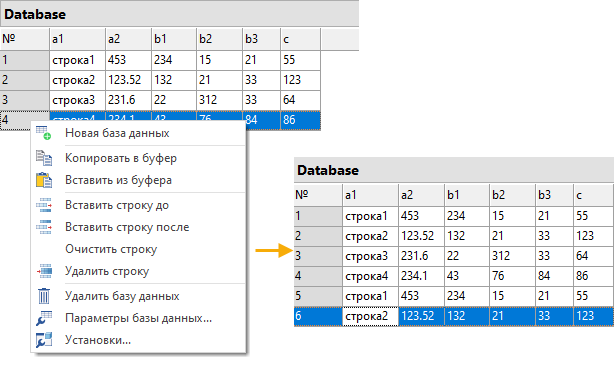Viewport: 616px width, 392px height.
Task: Click cell 312 in the six-row table
Action: click(512, 256)
